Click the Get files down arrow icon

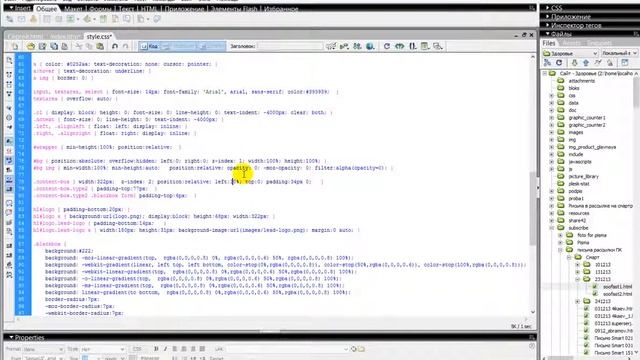(574, 63)
